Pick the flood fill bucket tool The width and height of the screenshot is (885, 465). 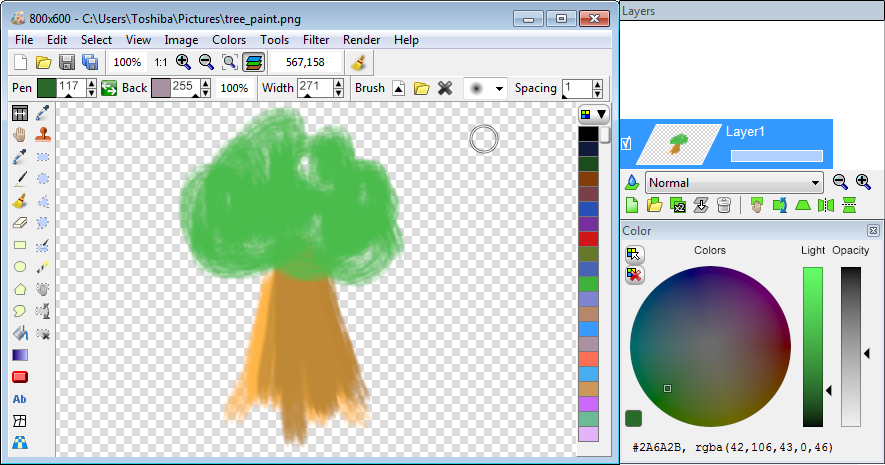point(19,332)
